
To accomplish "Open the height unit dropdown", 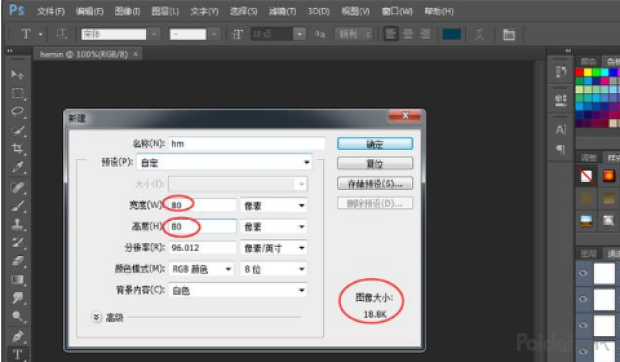I will pos(274,227).
